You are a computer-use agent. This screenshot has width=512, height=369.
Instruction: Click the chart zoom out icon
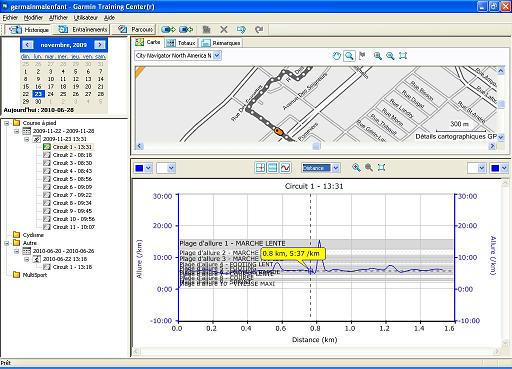(x=369, y=168)
